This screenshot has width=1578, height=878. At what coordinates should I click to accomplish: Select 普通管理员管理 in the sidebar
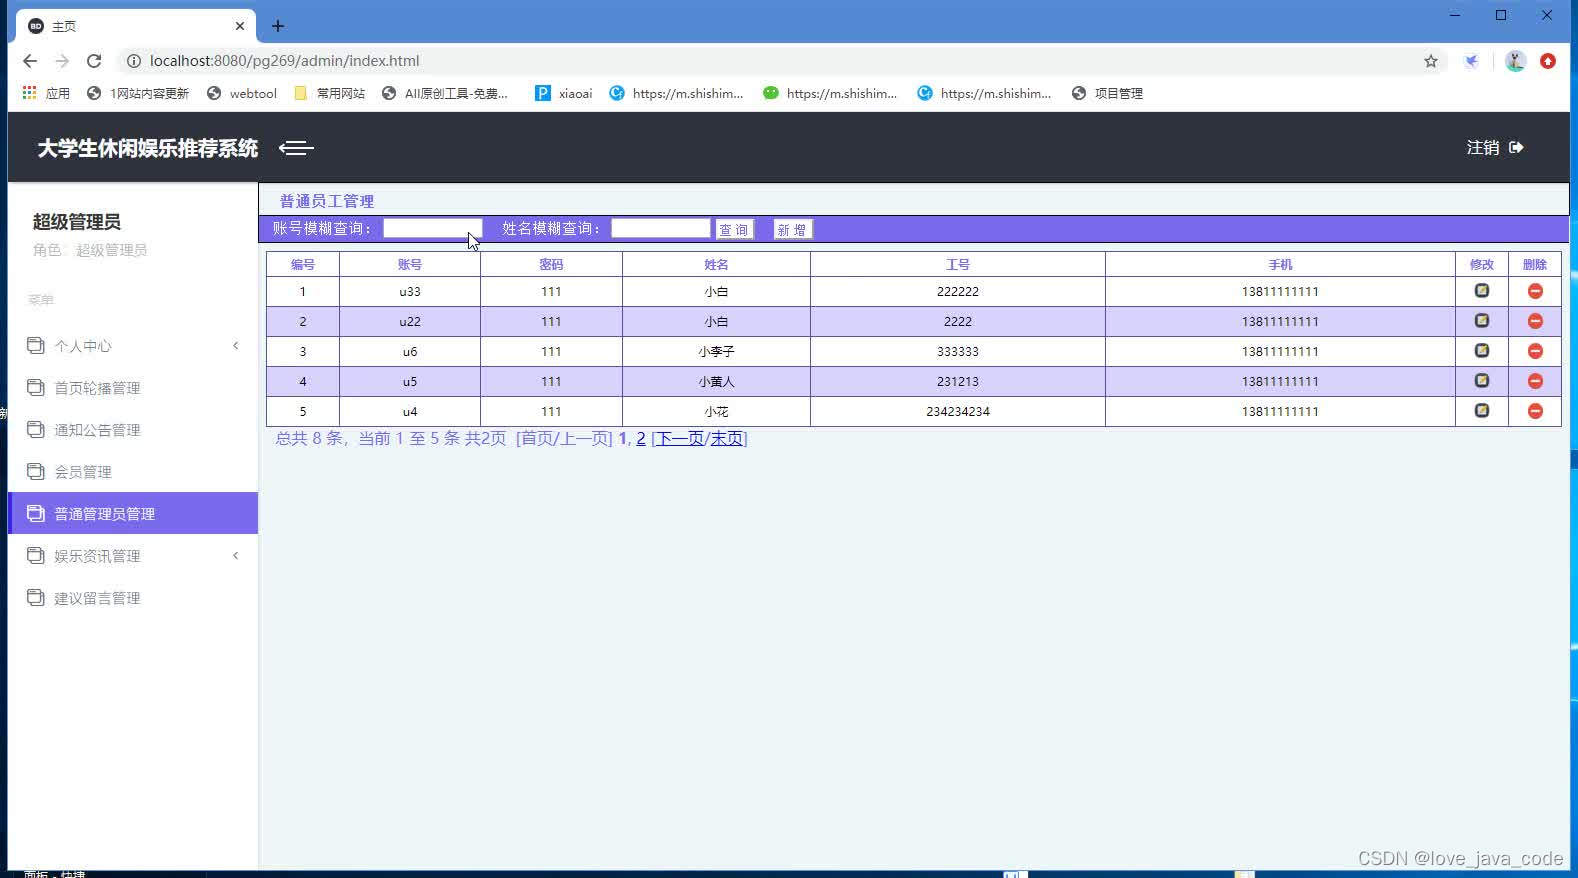click(x=133, y=514)
